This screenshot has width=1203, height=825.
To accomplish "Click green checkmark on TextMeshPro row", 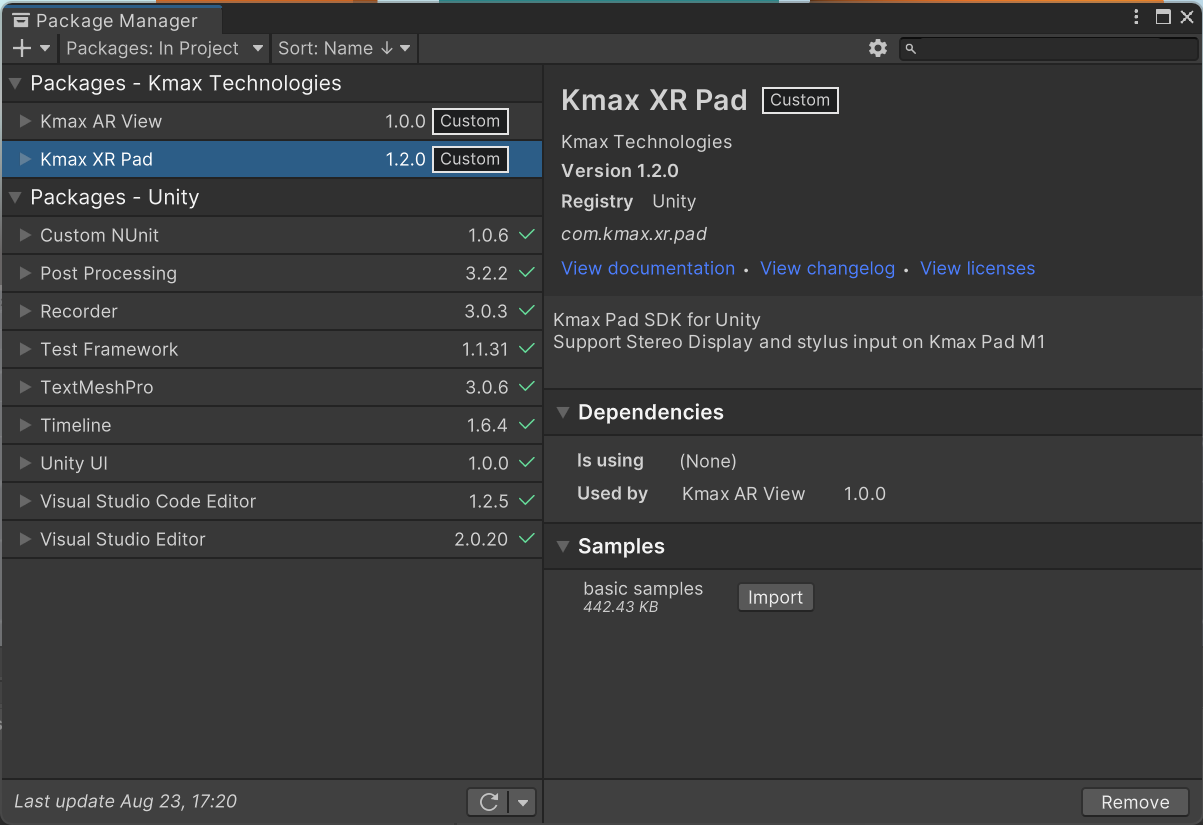I will coord(527,387).
